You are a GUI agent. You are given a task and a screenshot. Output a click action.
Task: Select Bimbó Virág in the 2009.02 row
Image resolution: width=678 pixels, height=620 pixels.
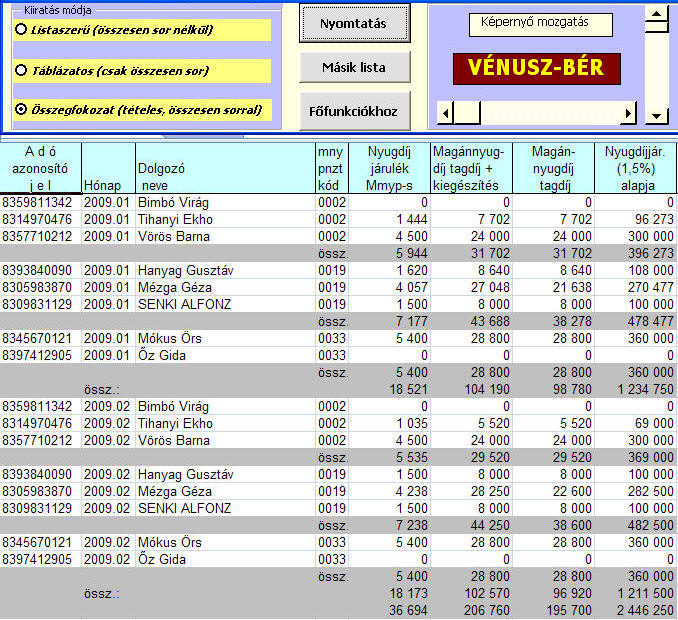tap(173, 406)
